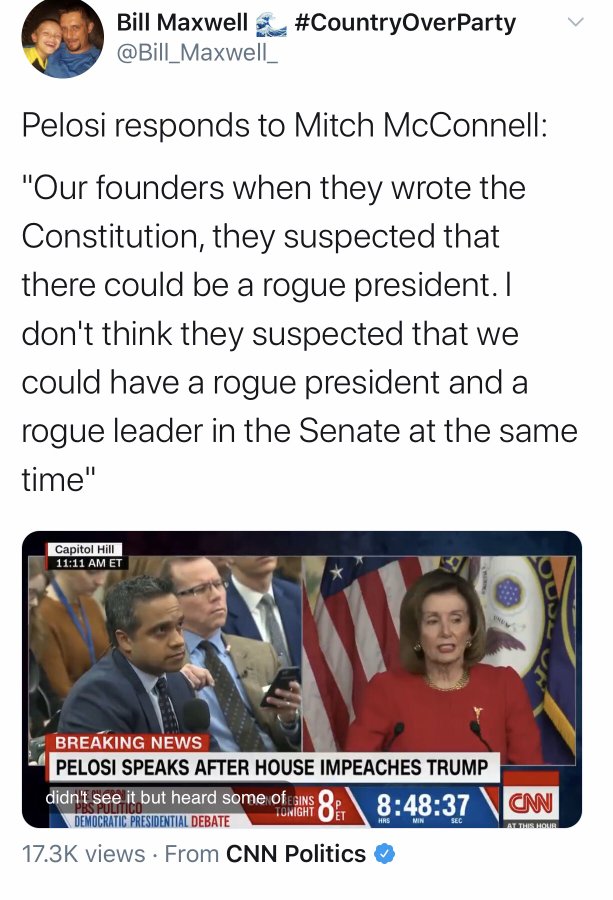This screenshot has height=900, width=613.
Task: Expand the tweet options chevron
Action: point(575,22)
